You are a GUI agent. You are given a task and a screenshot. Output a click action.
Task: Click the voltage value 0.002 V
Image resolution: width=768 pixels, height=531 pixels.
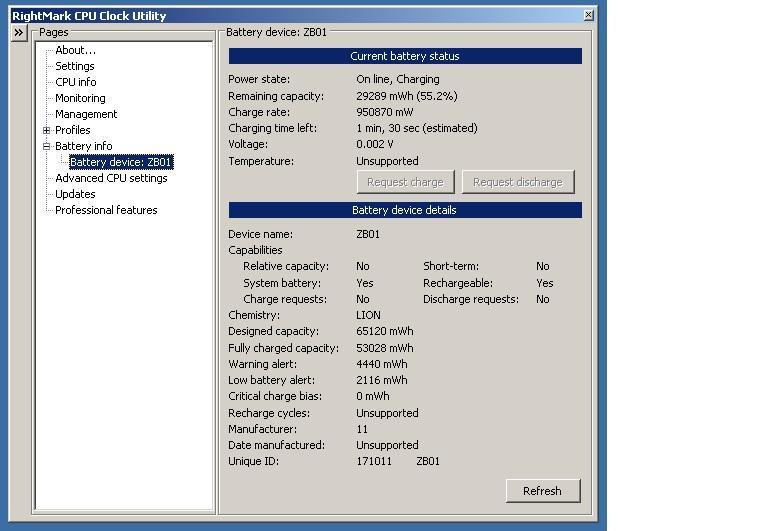[375, 145]
